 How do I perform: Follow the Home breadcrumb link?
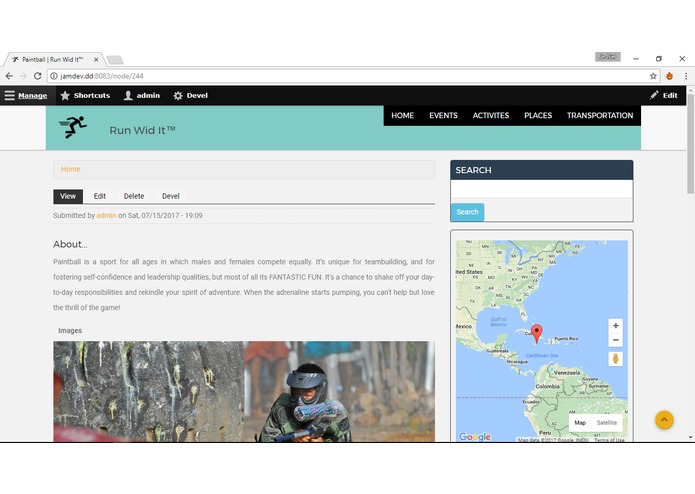coord(70,169)
